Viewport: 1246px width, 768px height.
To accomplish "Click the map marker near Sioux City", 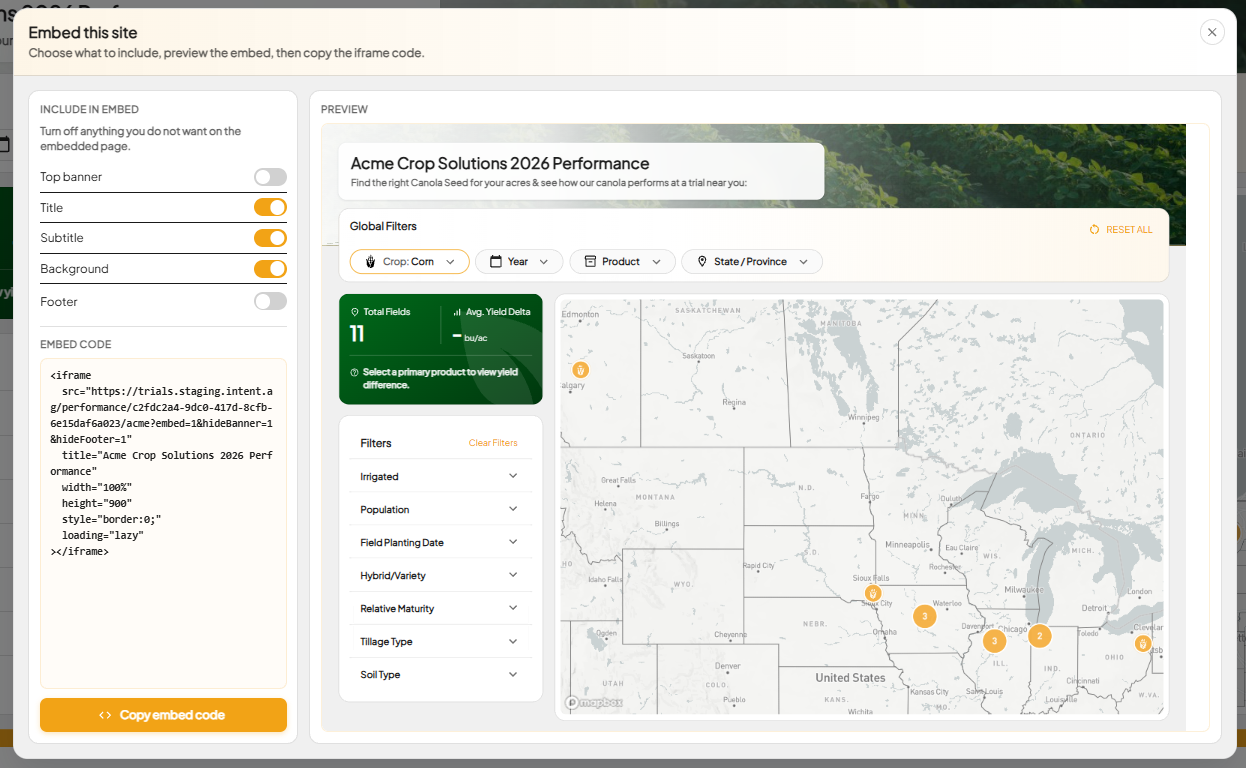I will [x=873, y=593].
